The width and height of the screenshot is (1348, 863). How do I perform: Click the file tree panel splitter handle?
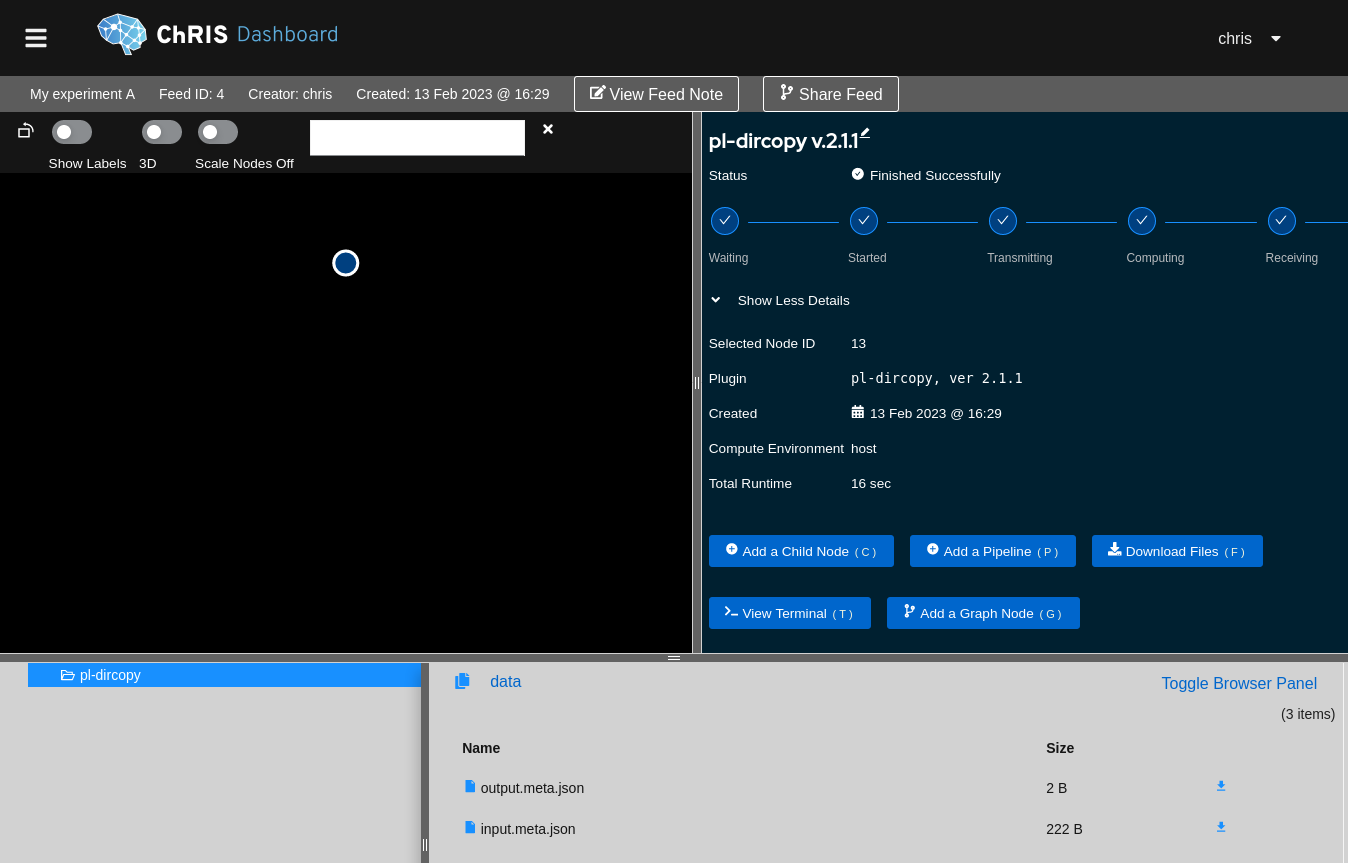click(x=425, y=845)
